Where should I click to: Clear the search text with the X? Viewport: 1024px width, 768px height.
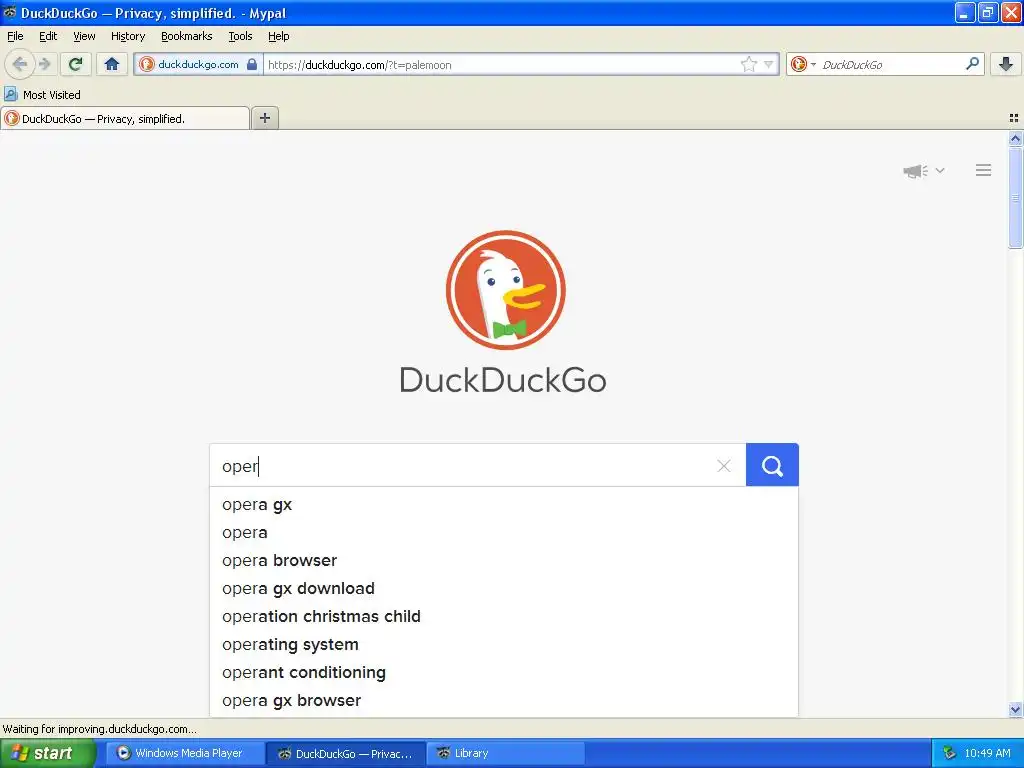(x=724, y=466)
